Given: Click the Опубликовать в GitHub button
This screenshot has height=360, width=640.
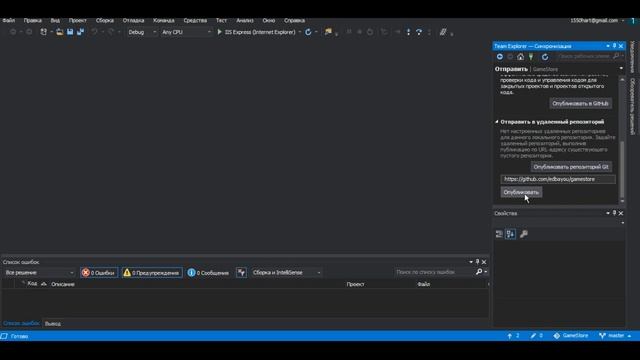Looking at the screenshot, I should point(580,104).
